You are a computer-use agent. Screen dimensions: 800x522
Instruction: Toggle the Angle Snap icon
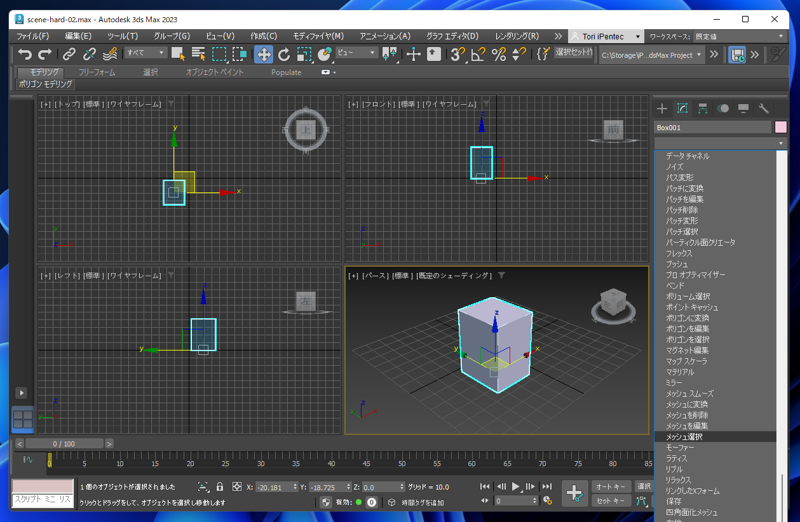478,54
